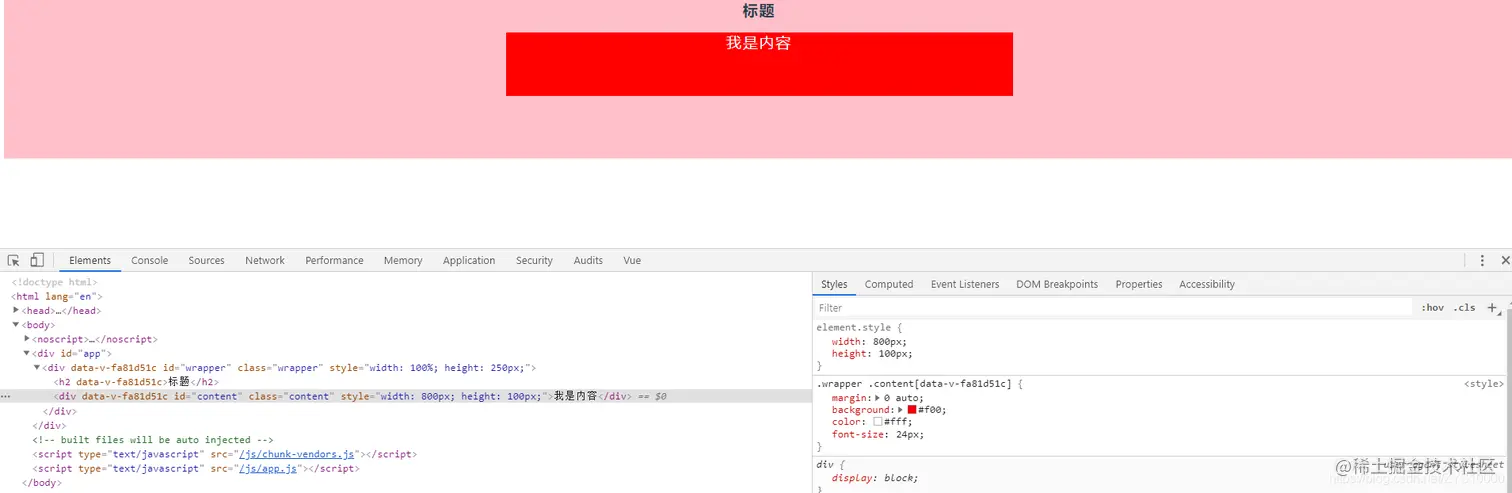Click the red 我是内容 content box
1512x493 pixels.
click(759, 64)
